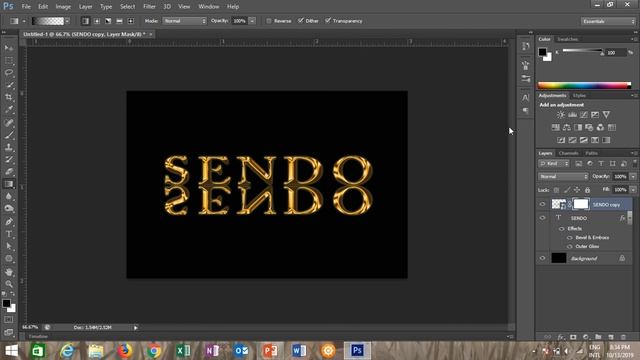Image resolution: width=640 pixels, height=360 pixels.
Task: Add a Levels adjustment
Action: click(x=572, y=115)
